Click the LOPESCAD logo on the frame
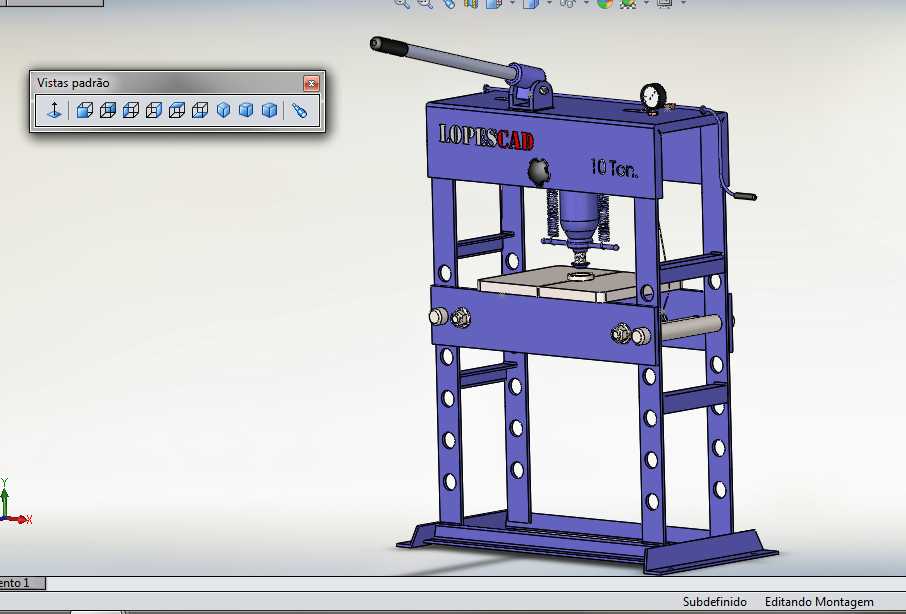The image size is (906, 614). pyautogui.click(x=487, y=137)
